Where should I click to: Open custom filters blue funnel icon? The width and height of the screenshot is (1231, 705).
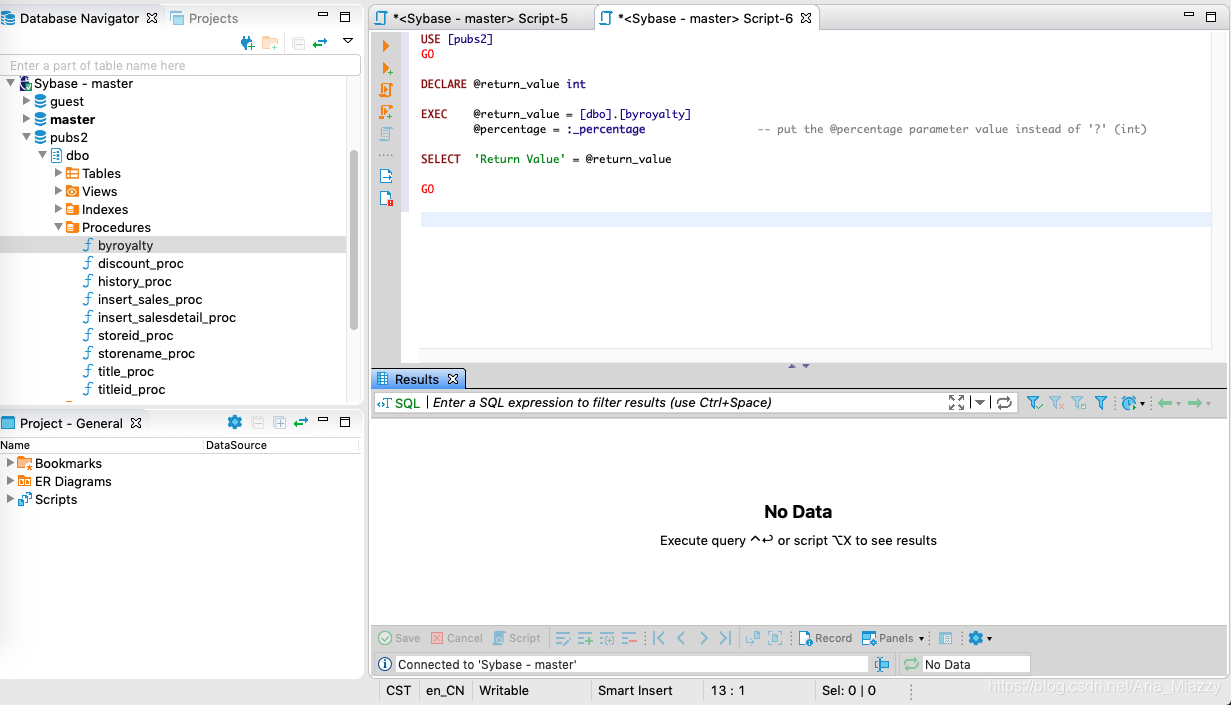click(x=1101, y=403)
